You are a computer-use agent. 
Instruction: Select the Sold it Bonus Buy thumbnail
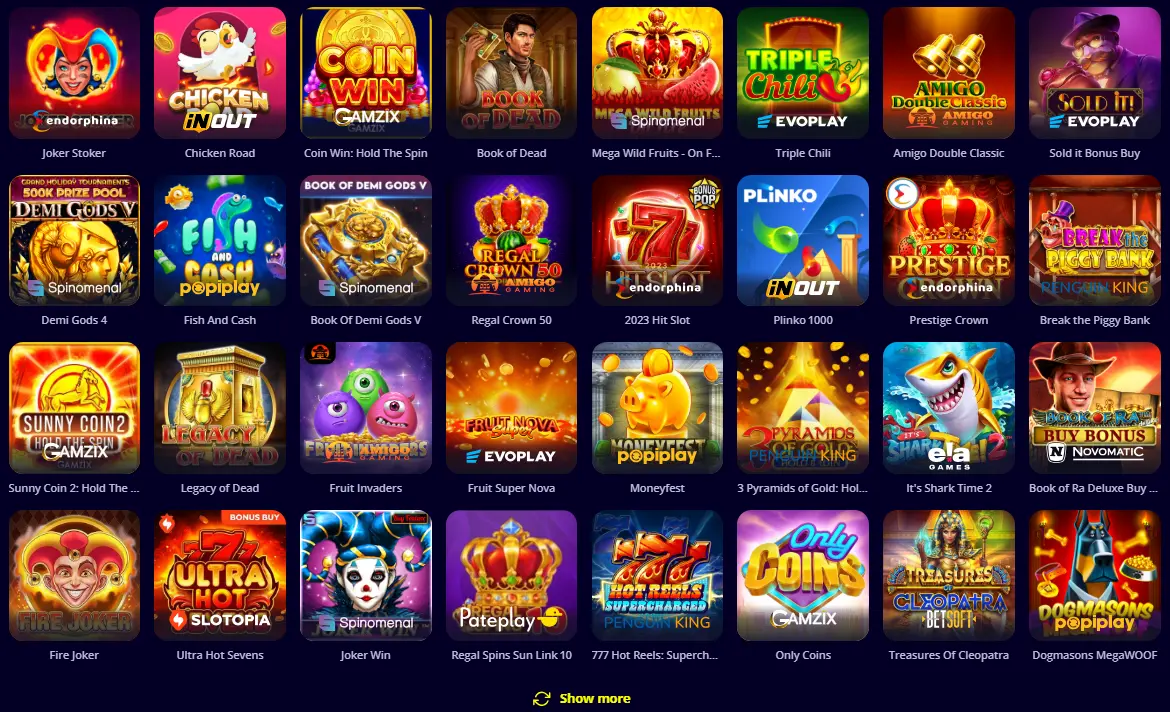[x=1095, y=72]
